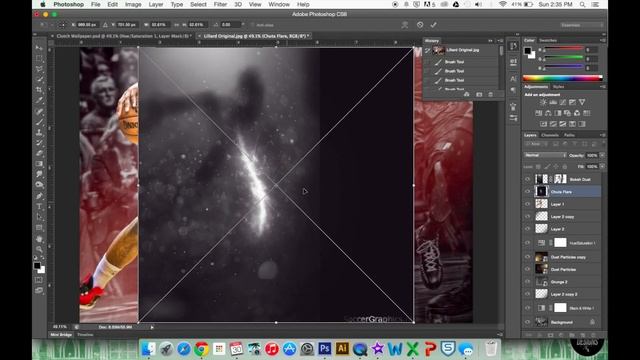Hide the Background layer
Screen dimensions: 640x360
point(527,322)
